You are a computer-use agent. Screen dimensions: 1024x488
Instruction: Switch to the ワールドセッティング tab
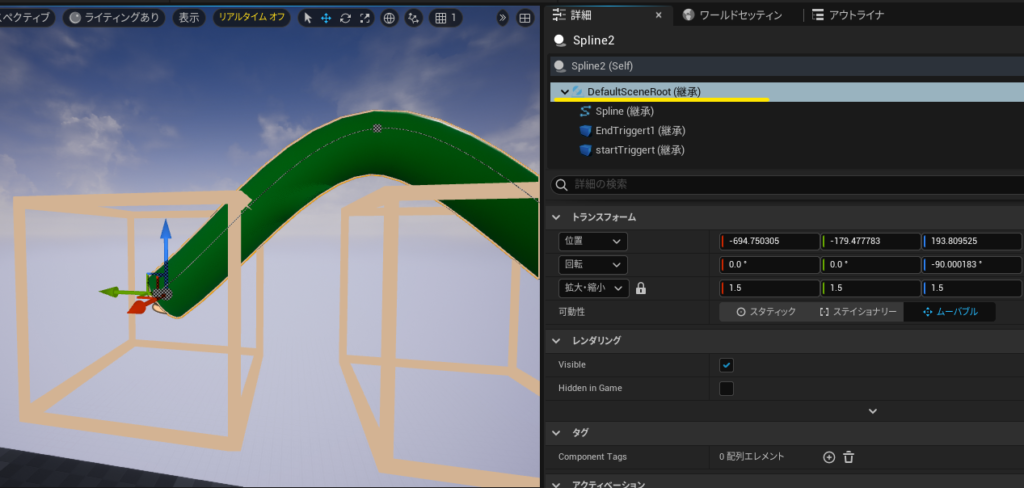(x=744, y=15)
